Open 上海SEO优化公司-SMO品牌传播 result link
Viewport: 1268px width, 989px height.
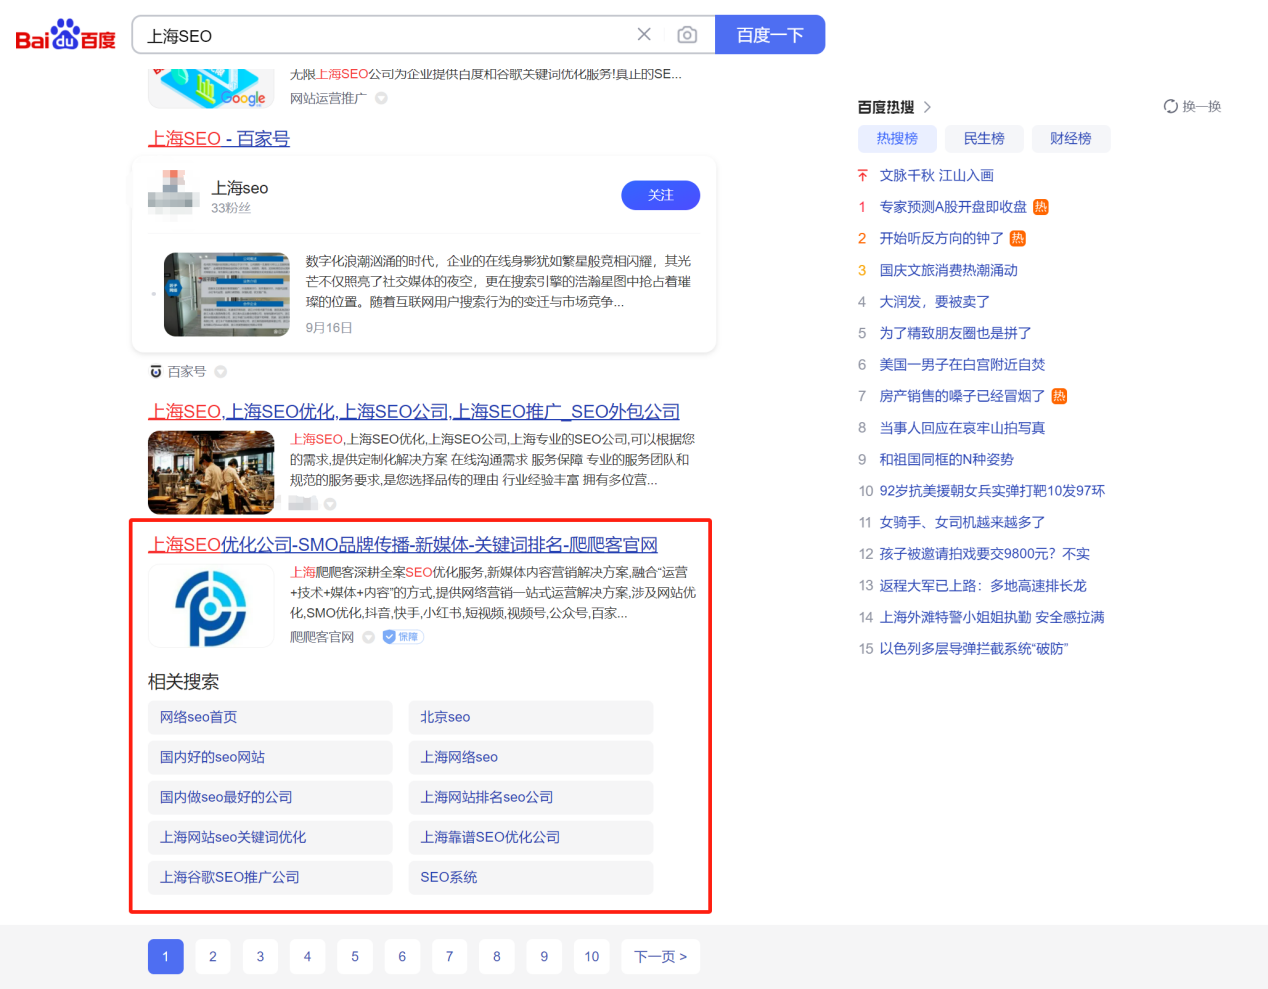pos(403,545)
